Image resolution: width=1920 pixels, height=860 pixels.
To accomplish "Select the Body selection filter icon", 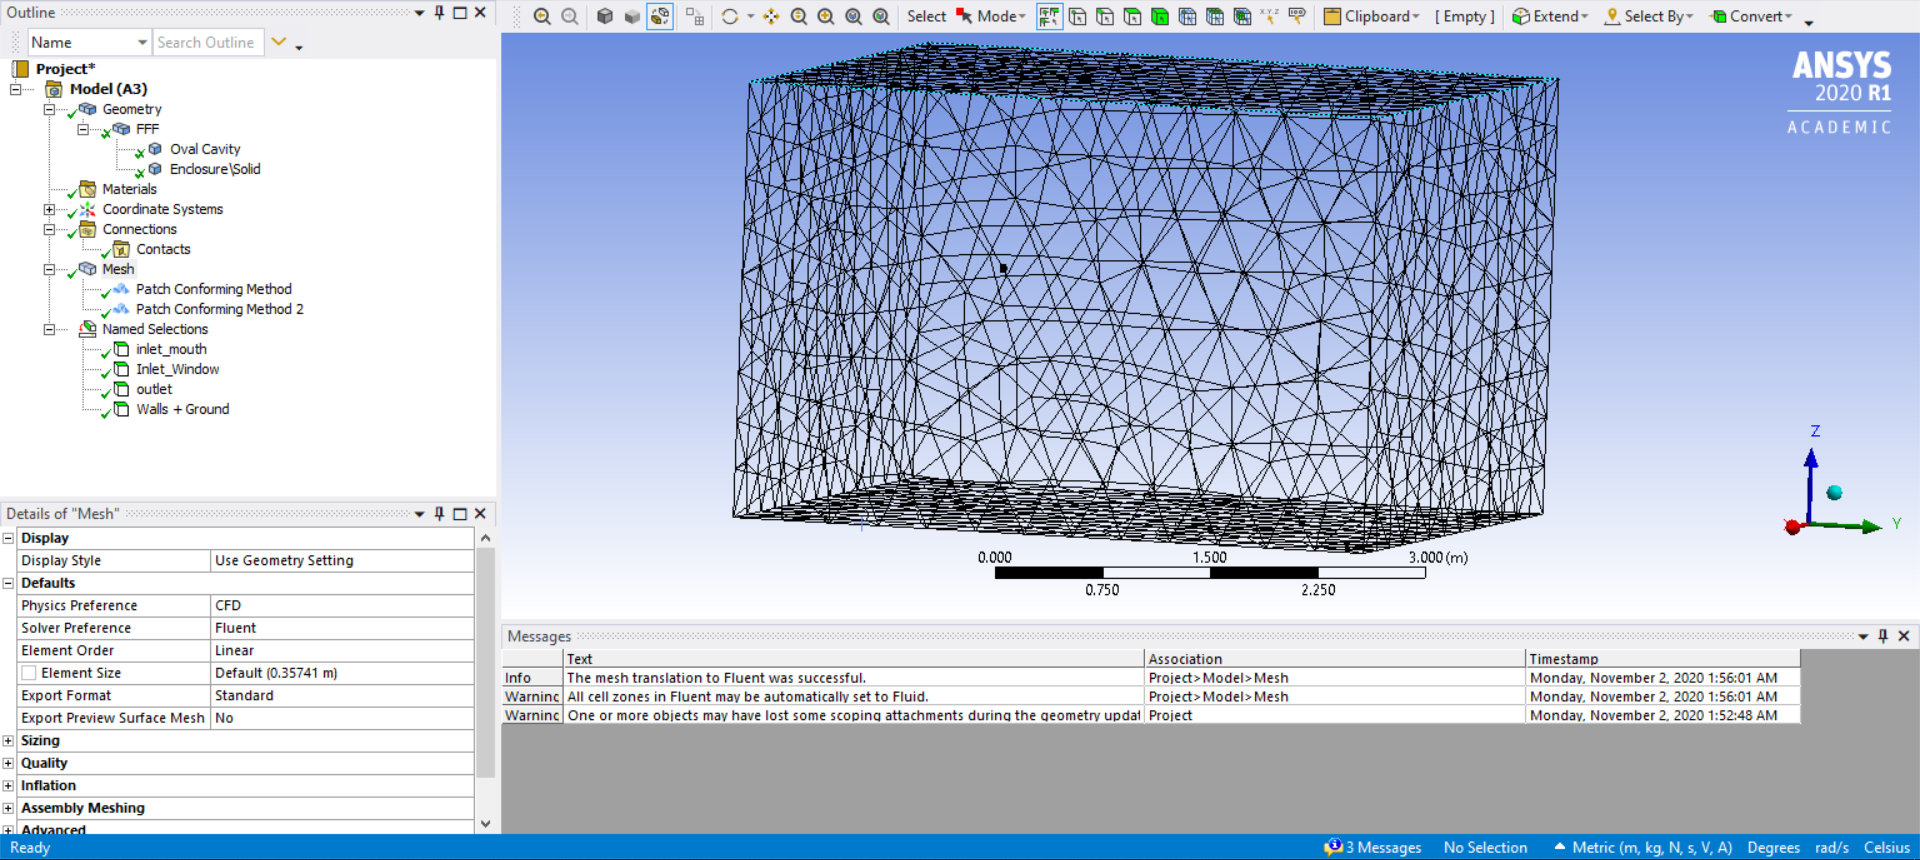I will click(1160, 16).
